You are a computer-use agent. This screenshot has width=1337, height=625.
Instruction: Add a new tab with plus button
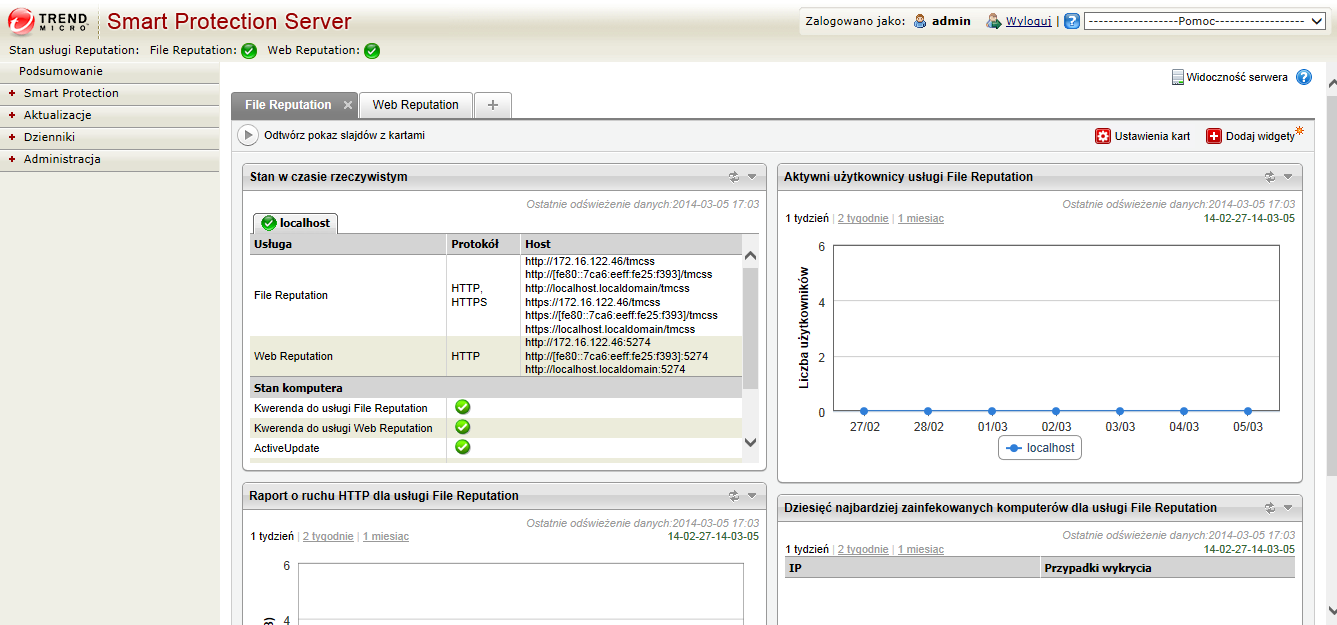click(492, 105)
